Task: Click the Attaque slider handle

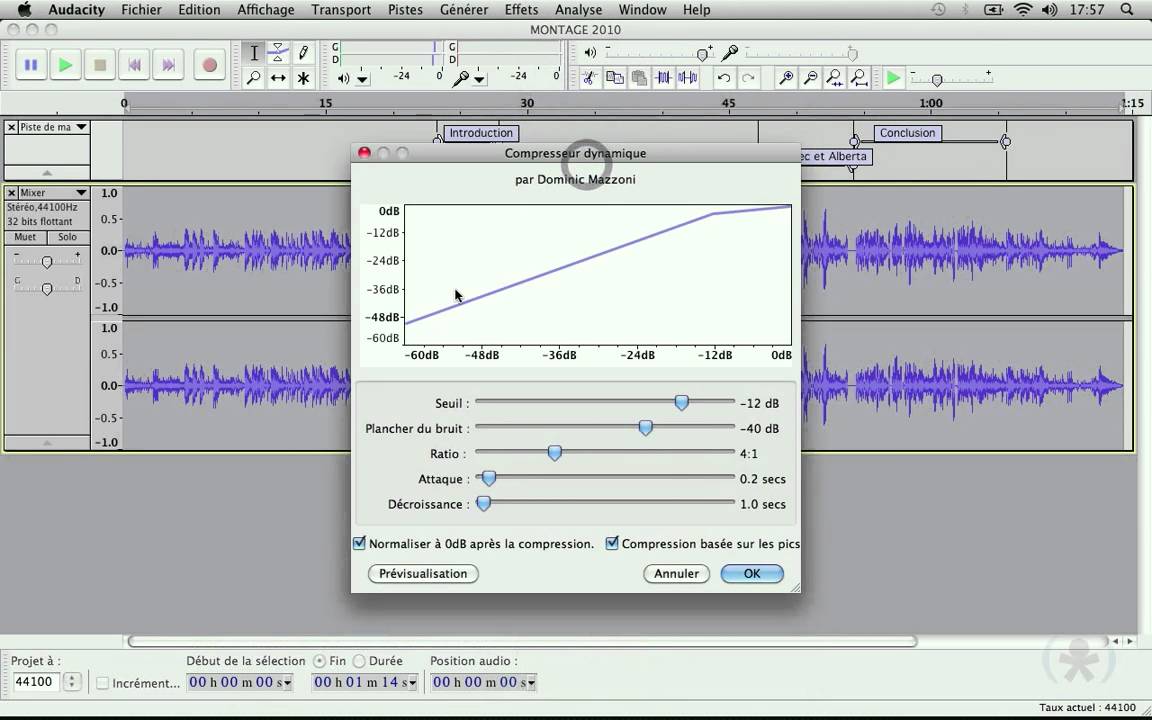Action: coord(489,478)
